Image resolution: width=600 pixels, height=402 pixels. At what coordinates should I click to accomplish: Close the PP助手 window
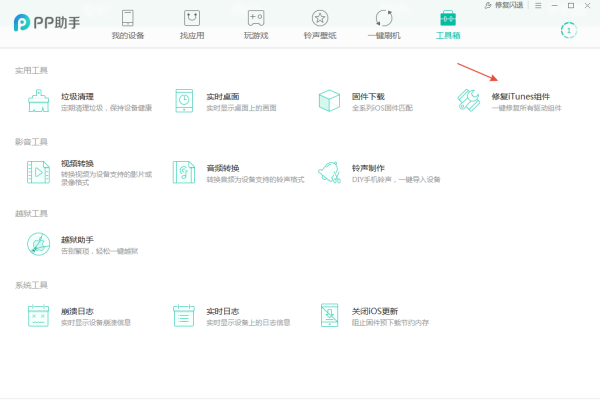coord(587,5)
